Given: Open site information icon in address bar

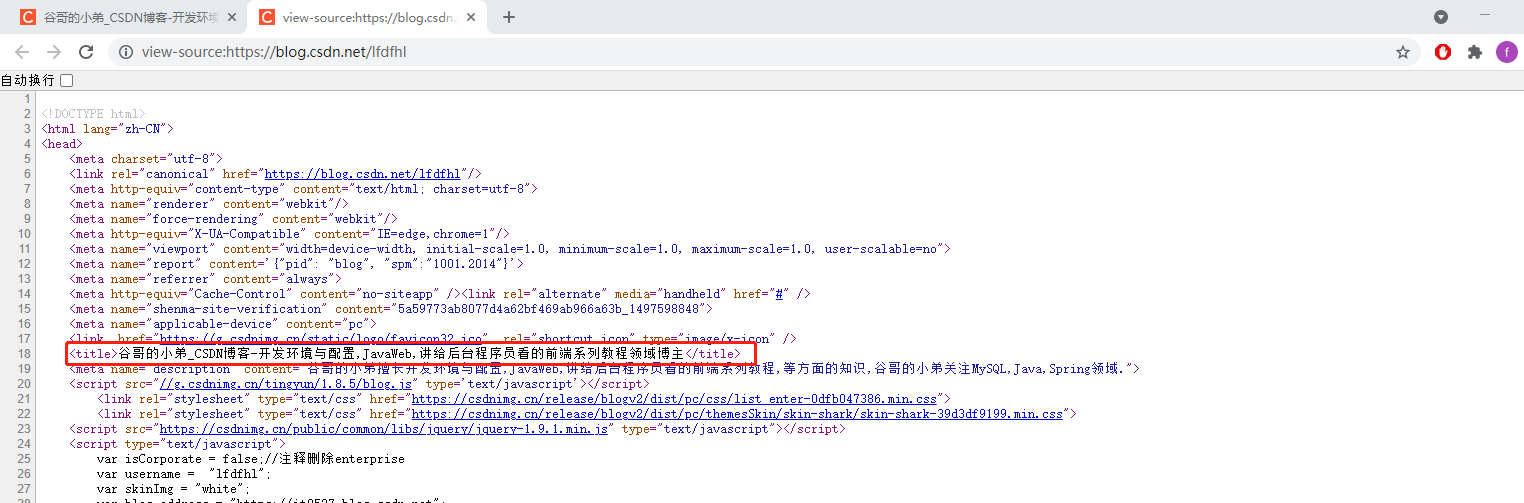Looking at the screenshot, I should click(125, 52).
